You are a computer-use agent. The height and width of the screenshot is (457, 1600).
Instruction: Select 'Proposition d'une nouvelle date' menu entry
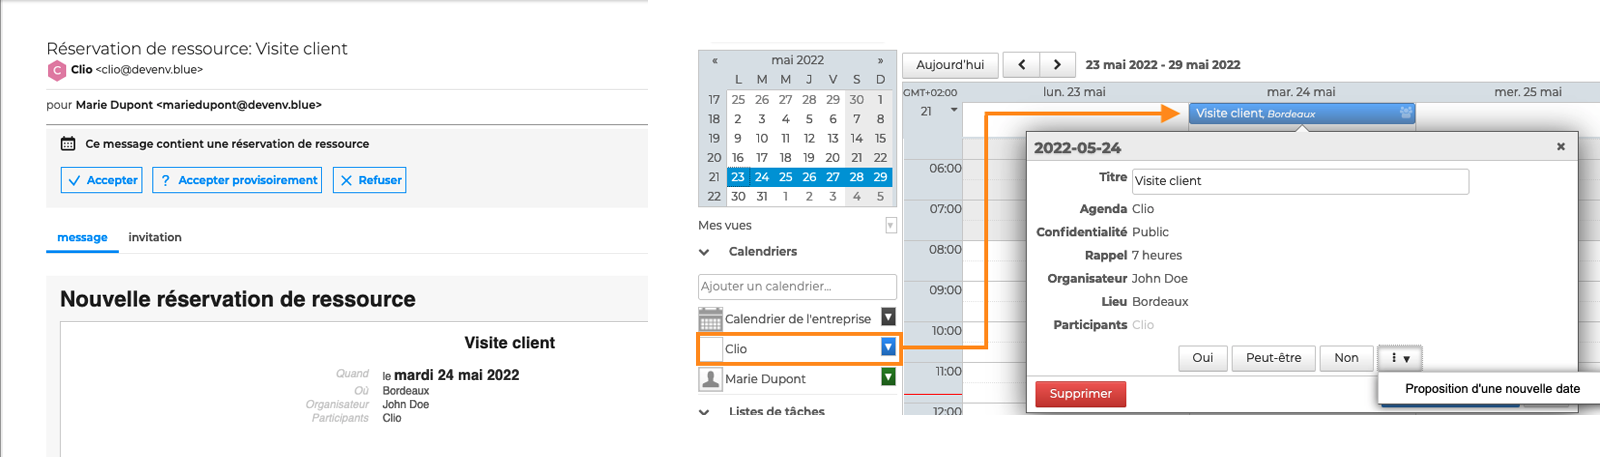point(1492,389)
